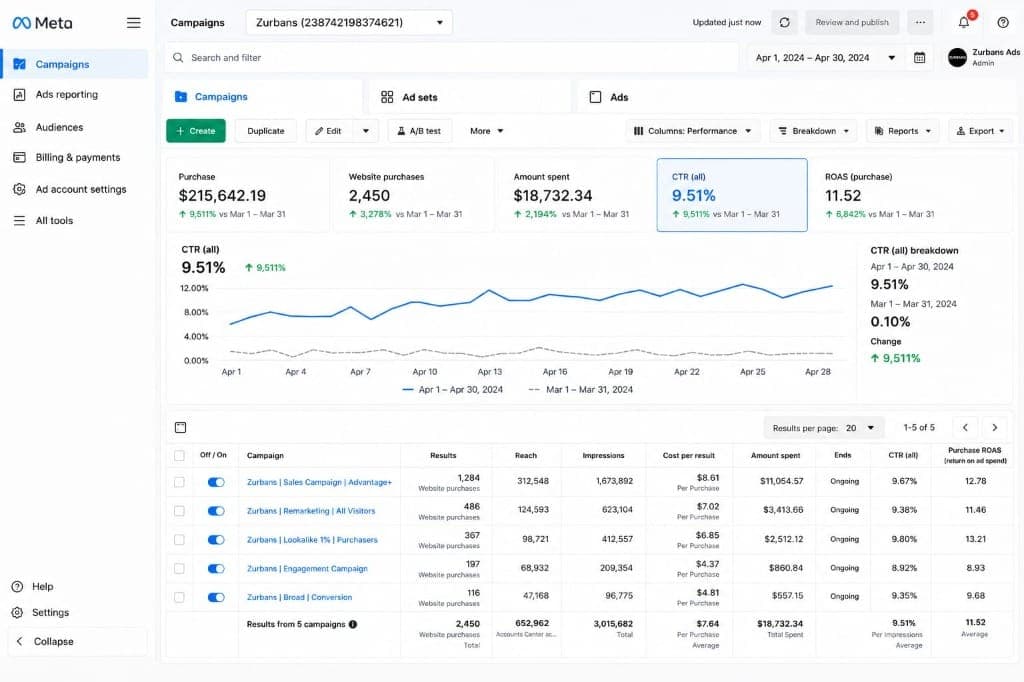Click the A/B test flask button
1024x682 pixels.
click(419, 131)
